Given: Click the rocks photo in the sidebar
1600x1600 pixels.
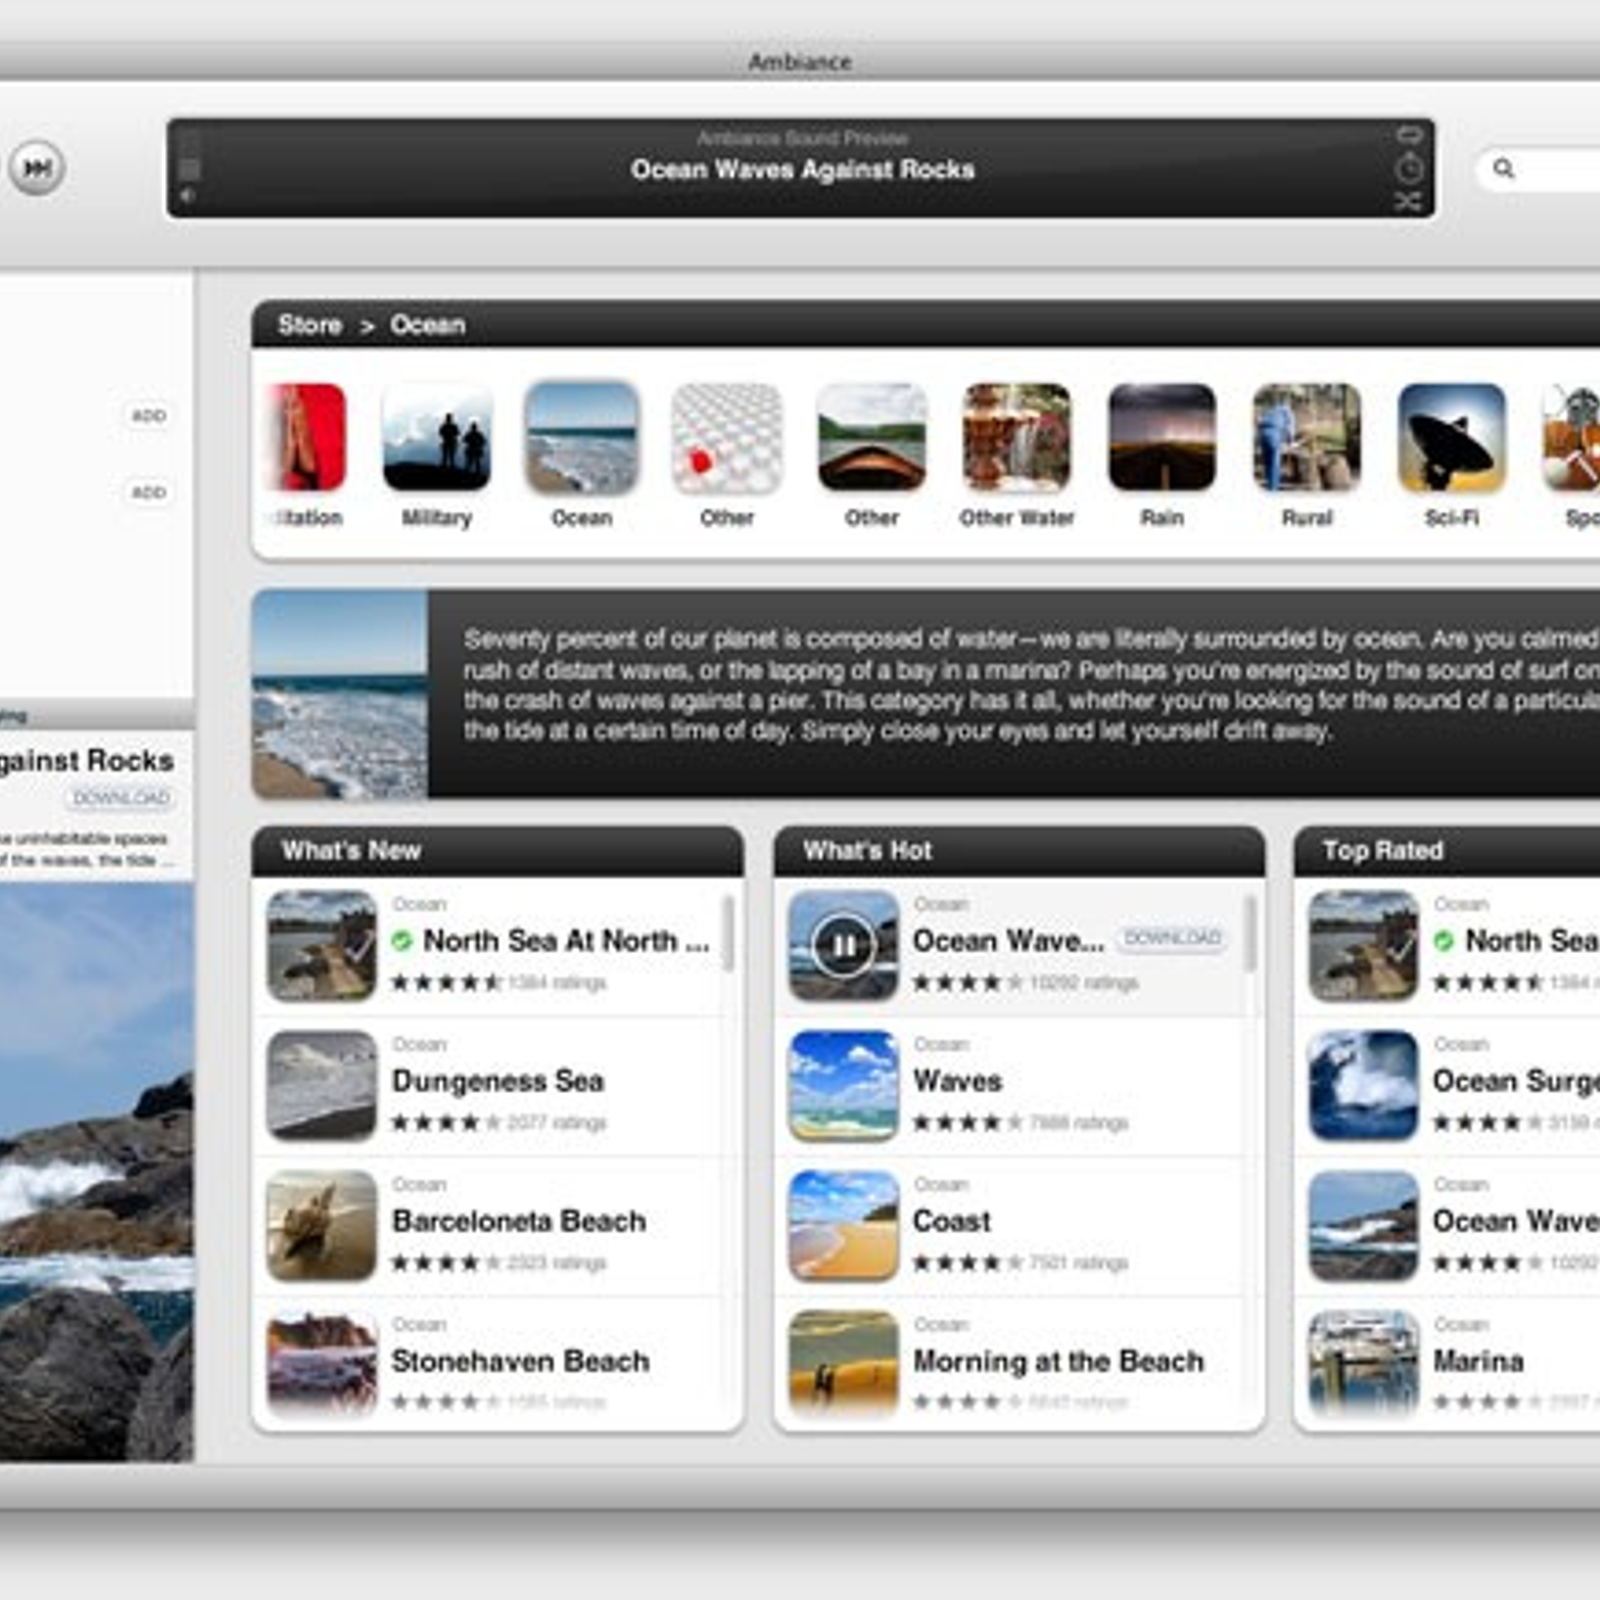Looking at the screenshot, I should point(97,1172).
